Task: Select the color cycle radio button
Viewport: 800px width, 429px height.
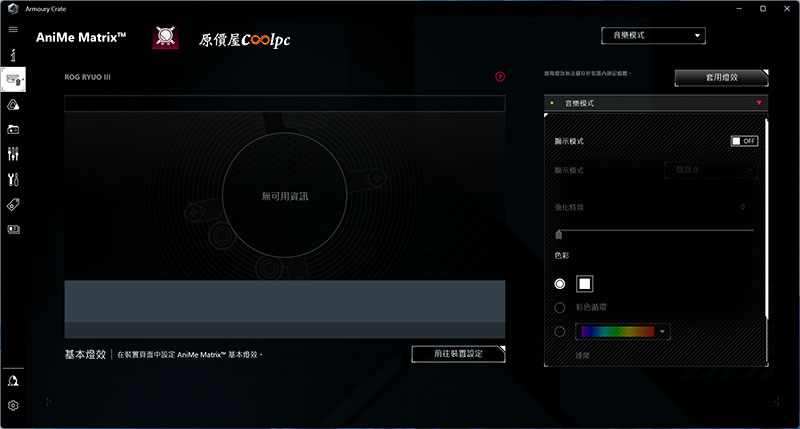Action: [560, 308]
